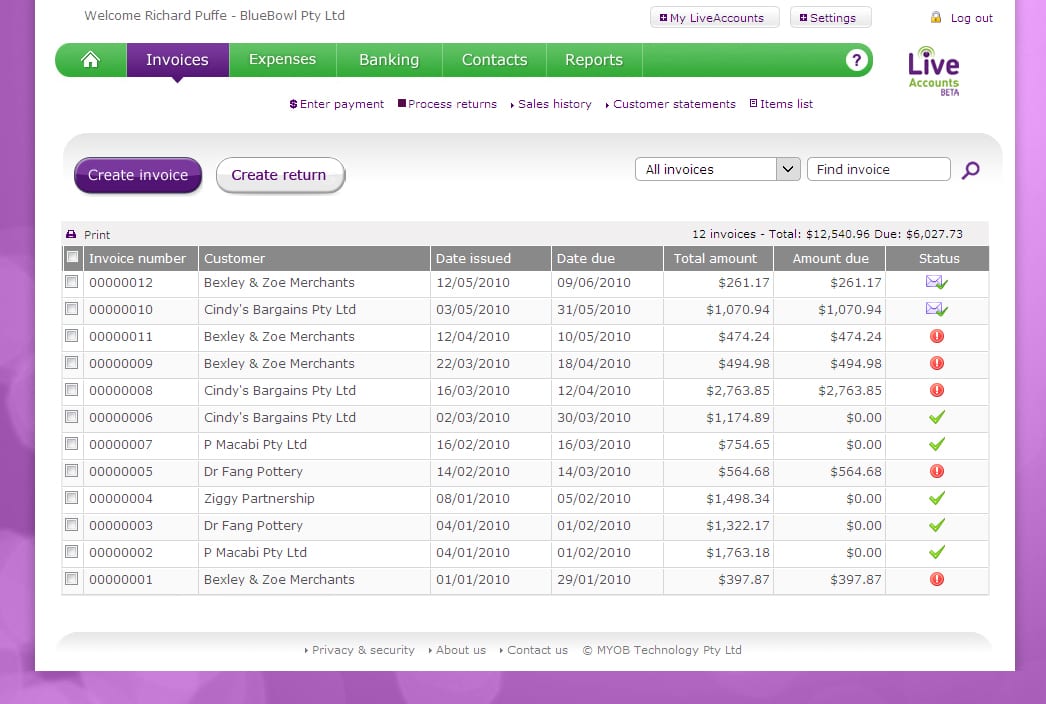Tick checkbox for invoice 00000011

tap(71, 336)
